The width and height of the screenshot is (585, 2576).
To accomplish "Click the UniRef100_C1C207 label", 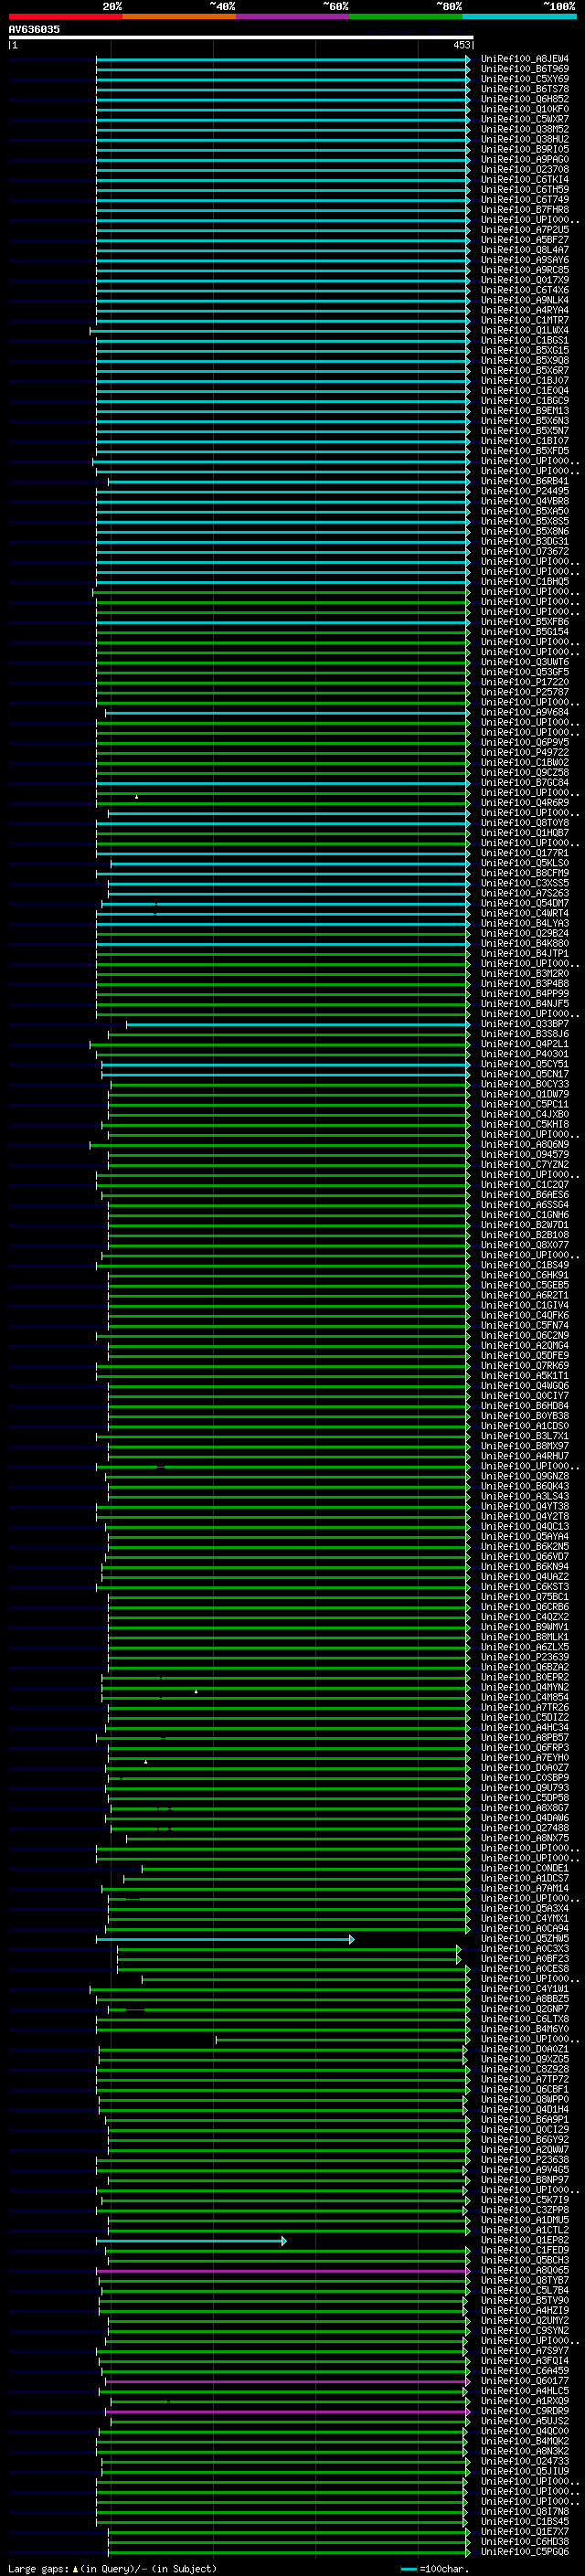I will point(525,1185).
